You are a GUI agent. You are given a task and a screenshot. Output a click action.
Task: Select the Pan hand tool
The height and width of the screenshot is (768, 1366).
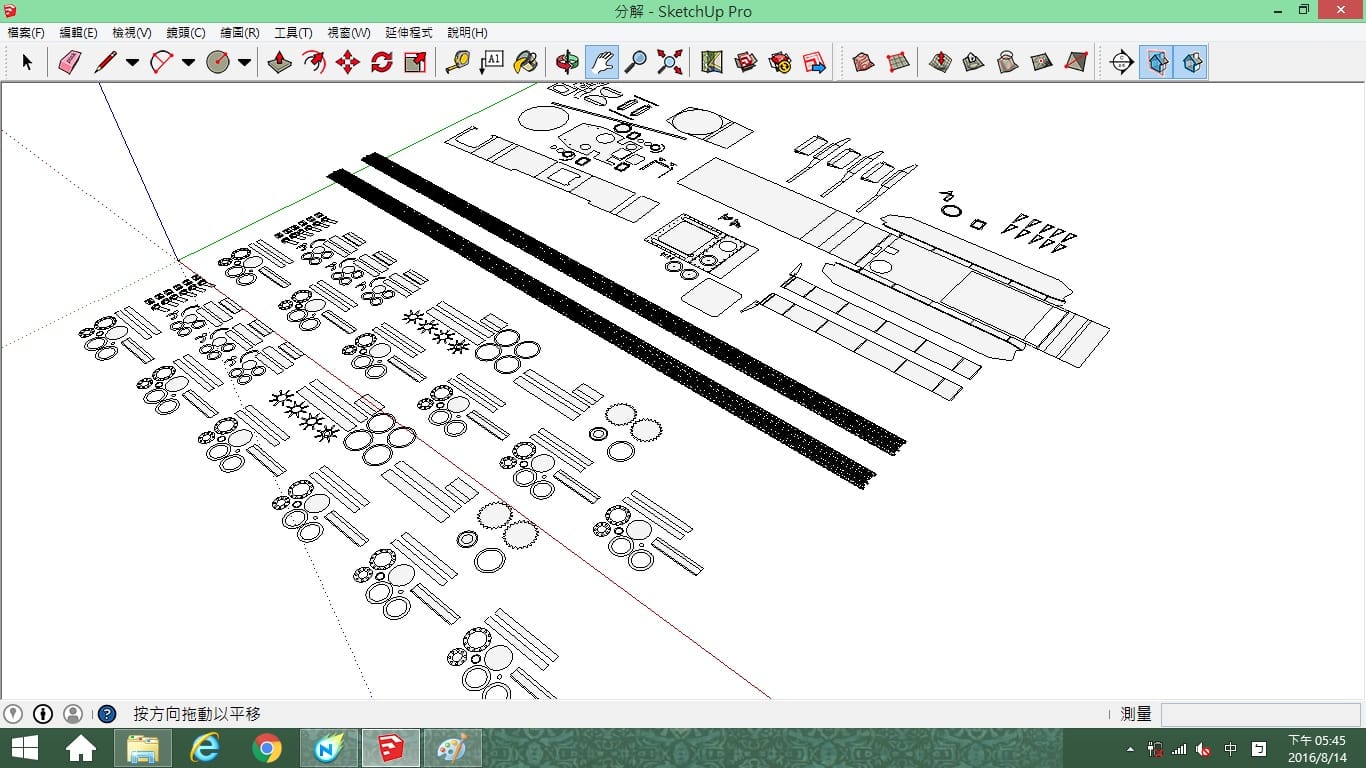601,62
